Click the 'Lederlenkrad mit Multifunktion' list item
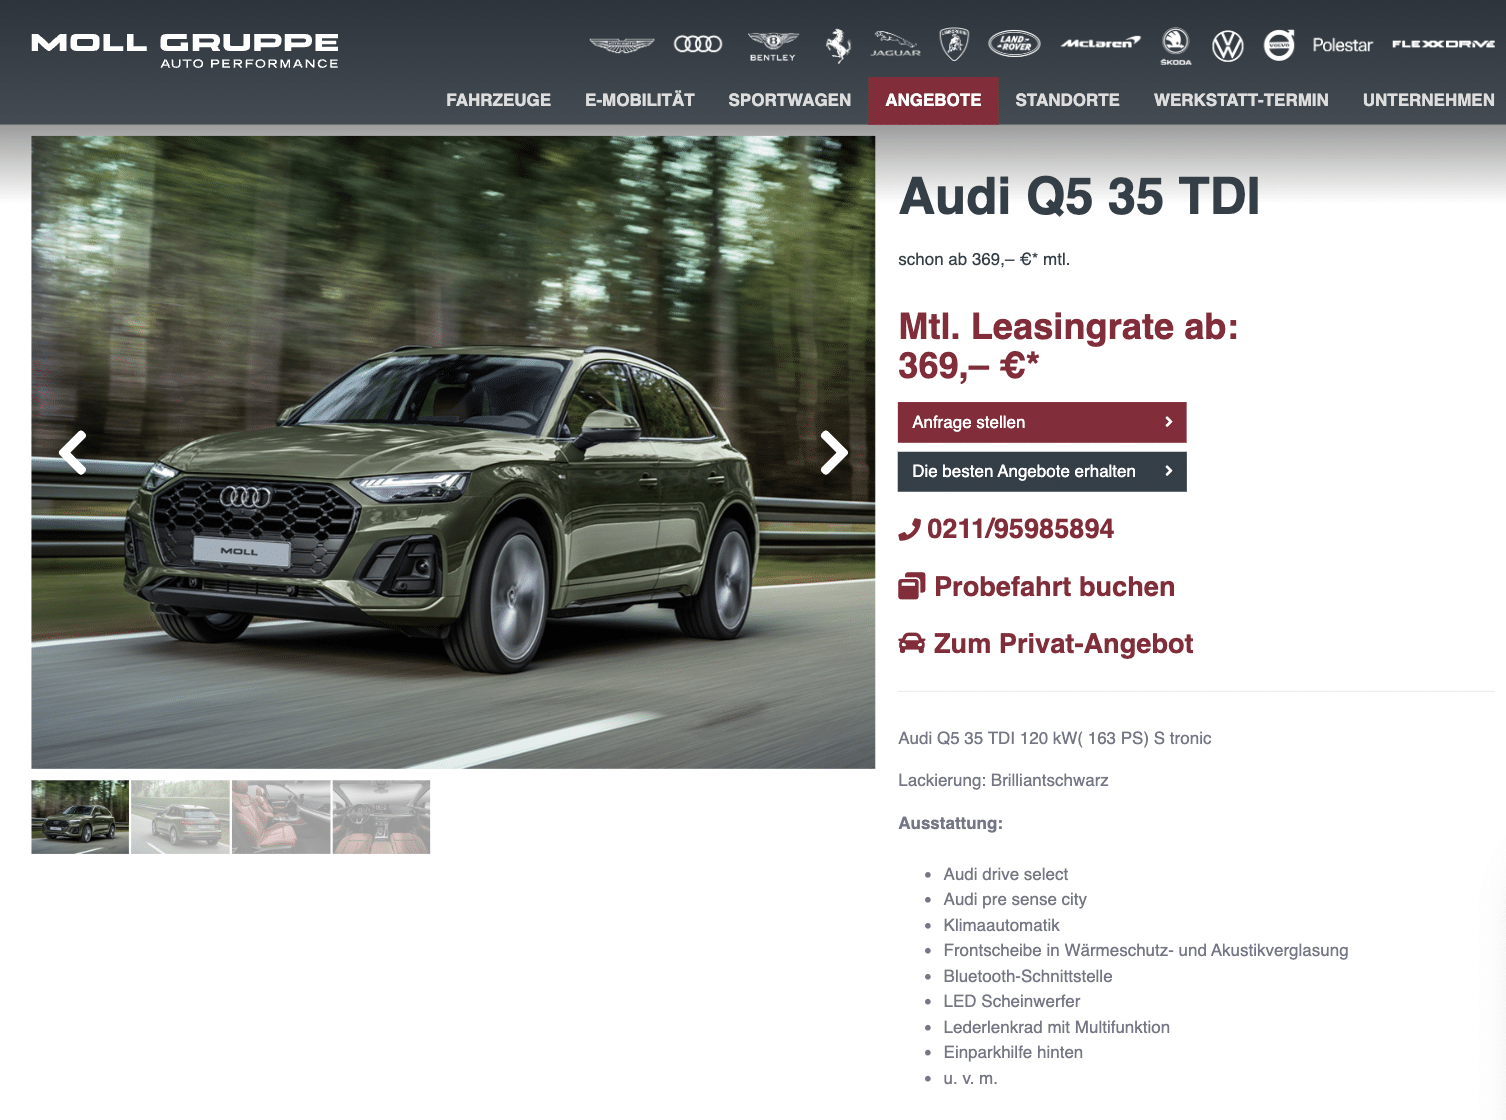Viewport: 1506px width, 1120px height. 1056,1027
